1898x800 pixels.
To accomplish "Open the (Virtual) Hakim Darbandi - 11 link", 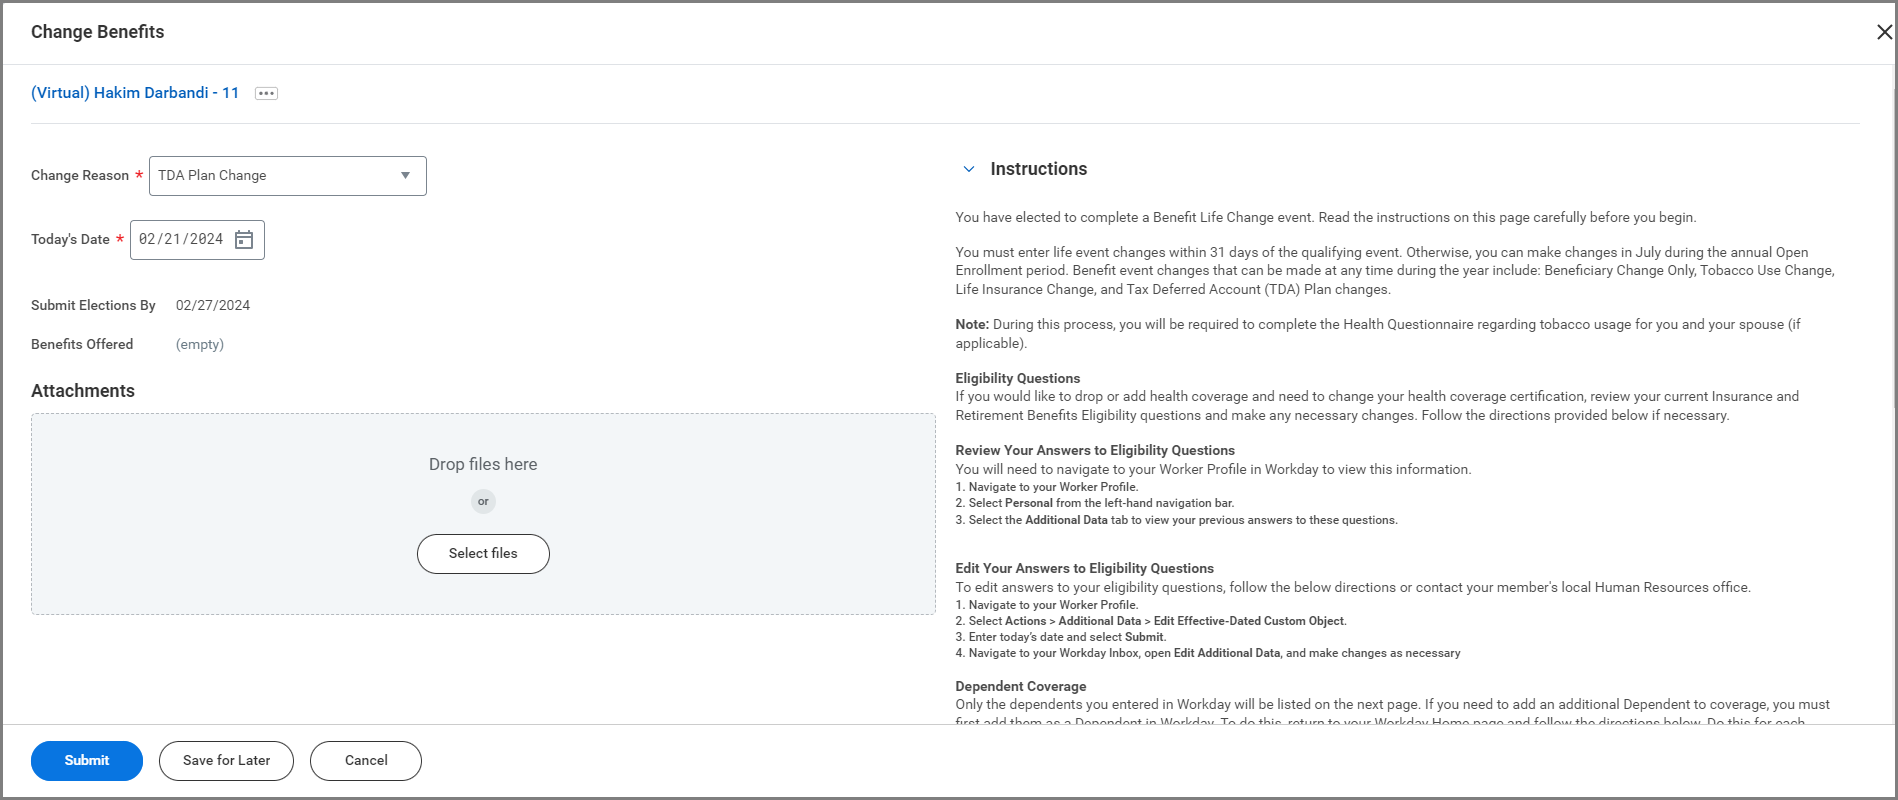I will coord(135,93).
